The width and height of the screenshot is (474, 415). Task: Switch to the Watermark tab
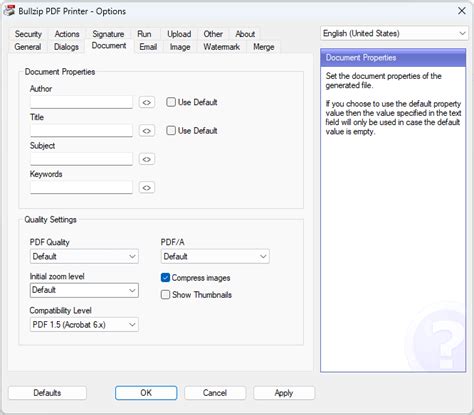pos(222,47)
